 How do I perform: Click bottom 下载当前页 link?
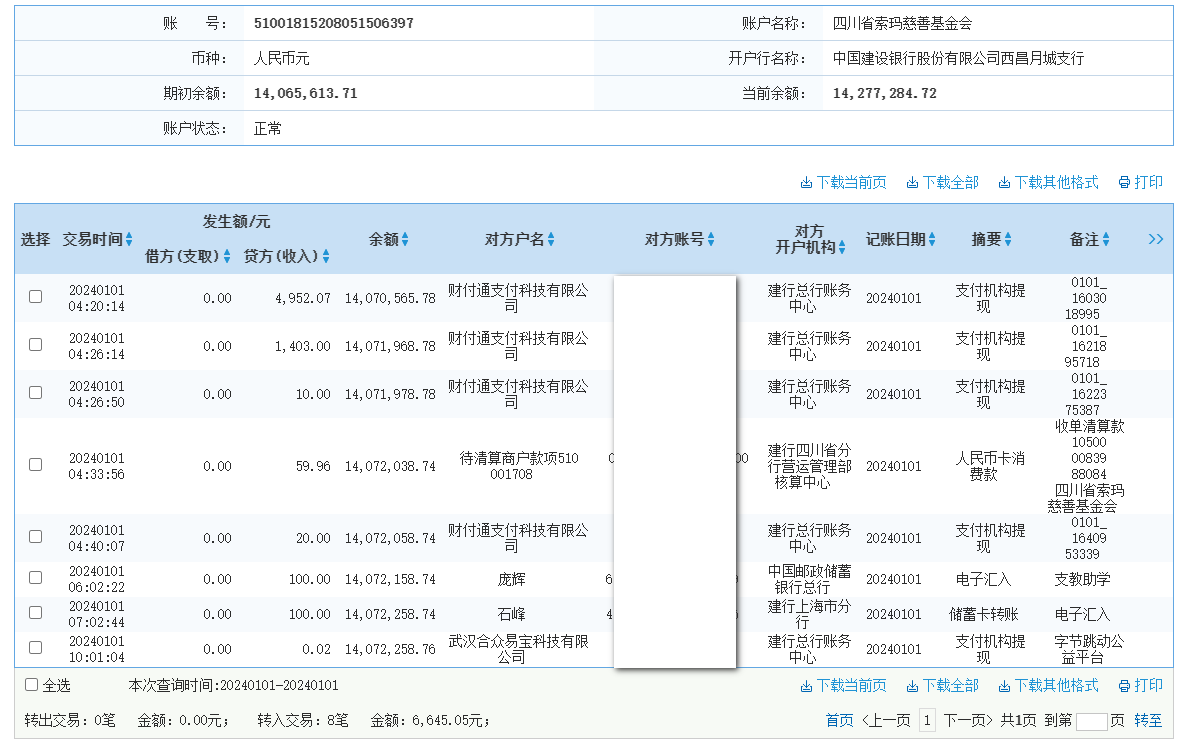pos(843,685)
